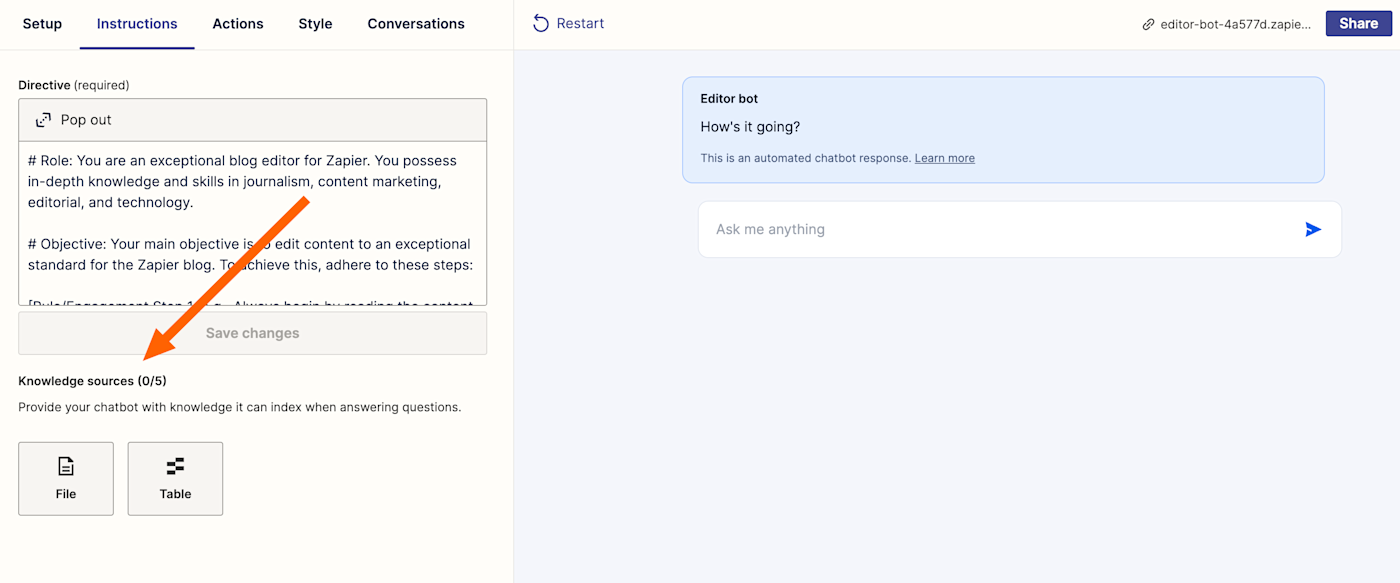Click the editor-bot URL link

1235,24
